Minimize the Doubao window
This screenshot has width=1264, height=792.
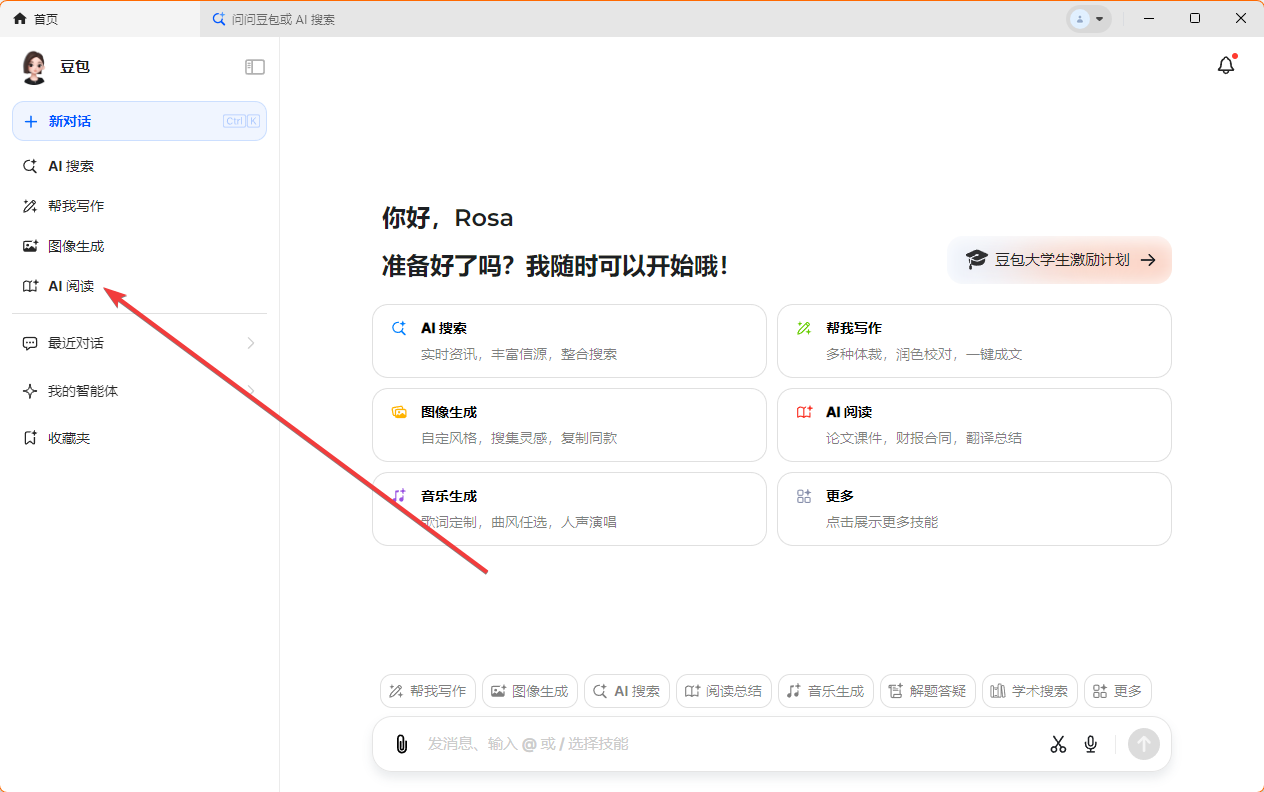pos(1148,19)
